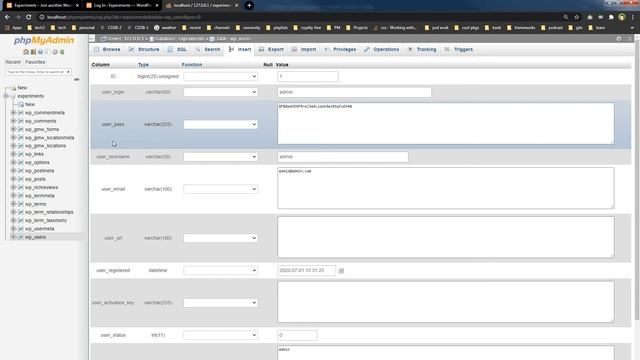Open wp_gmw_locations table link
The height and width of the screenshot is (360, 640).
coord(45,146)
